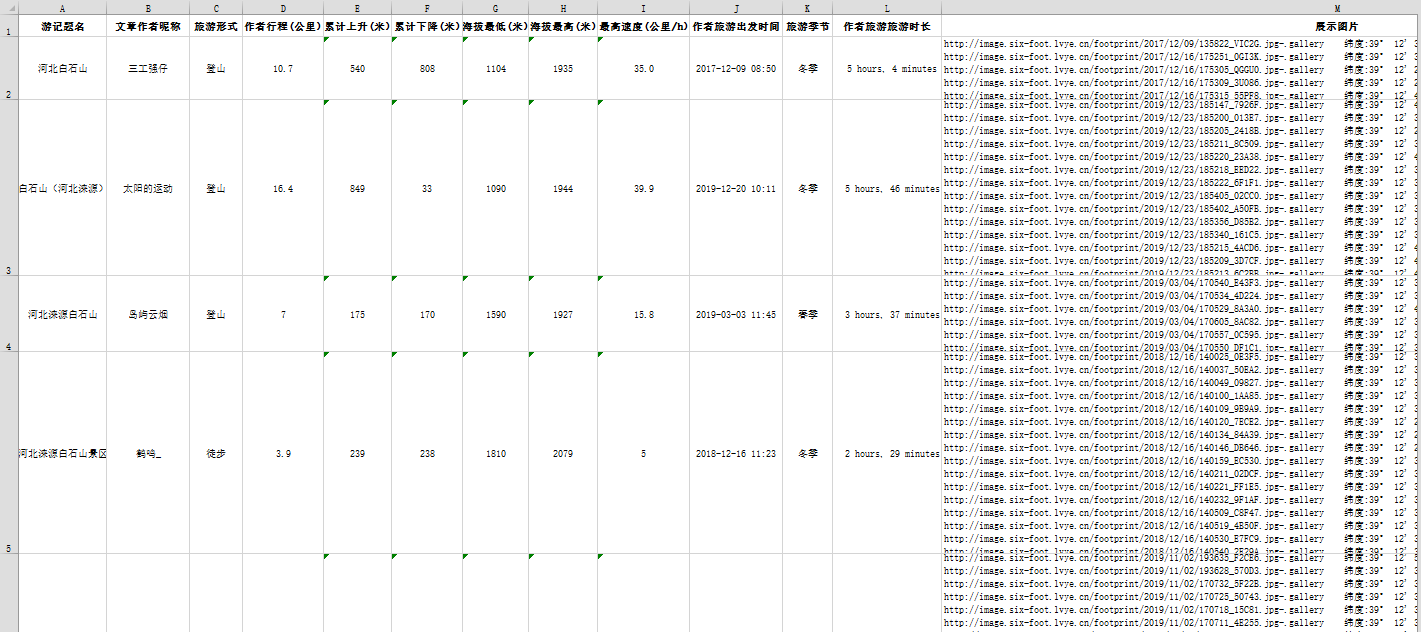
Task: Select the distance cell 16.4
Action: 283,188
